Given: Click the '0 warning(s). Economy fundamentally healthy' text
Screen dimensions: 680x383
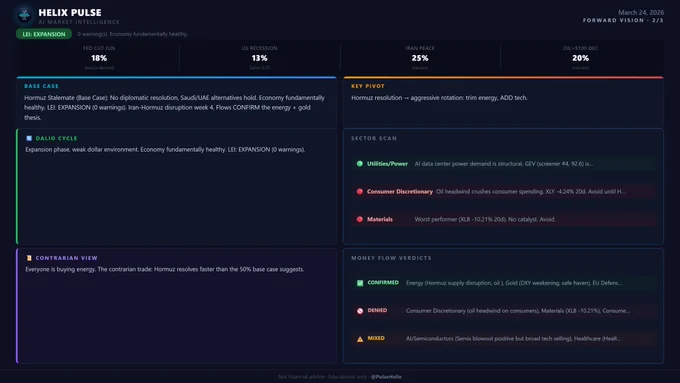Looking at the screenshot, I should coord(133,34).
